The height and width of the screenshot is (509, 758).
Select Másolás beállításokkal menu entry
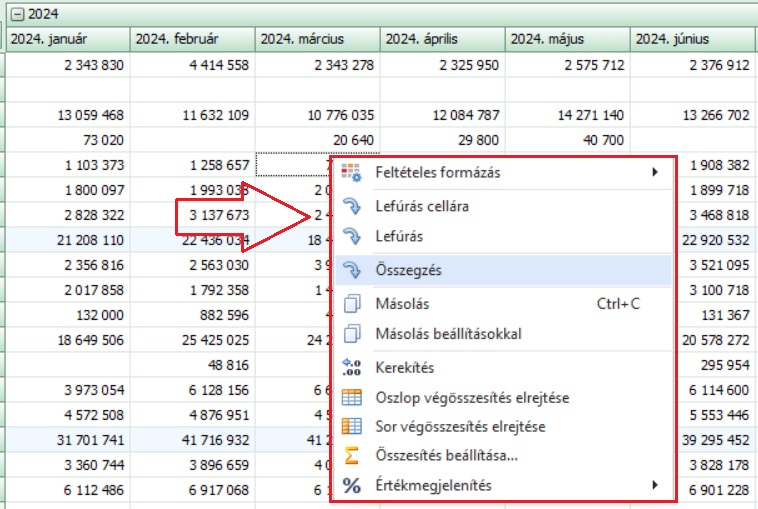pos(448,334)
